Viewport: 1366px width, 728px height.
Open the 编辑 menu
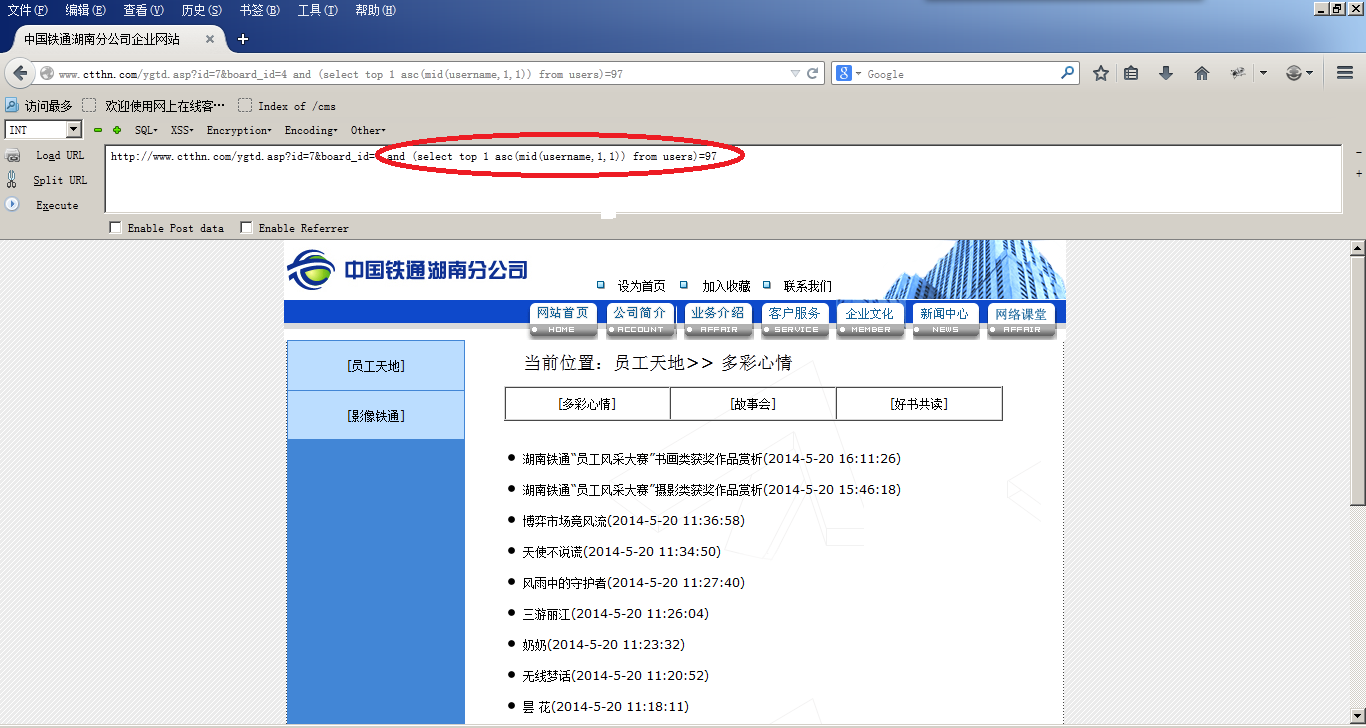coord(85,10)
